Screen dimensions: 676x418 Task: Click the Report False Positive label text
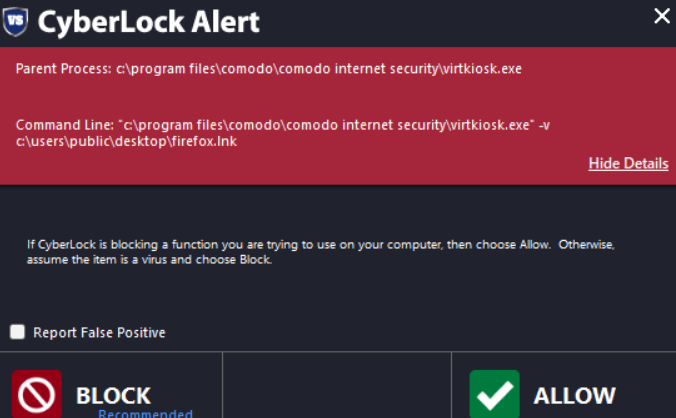[x=99, y=332]
